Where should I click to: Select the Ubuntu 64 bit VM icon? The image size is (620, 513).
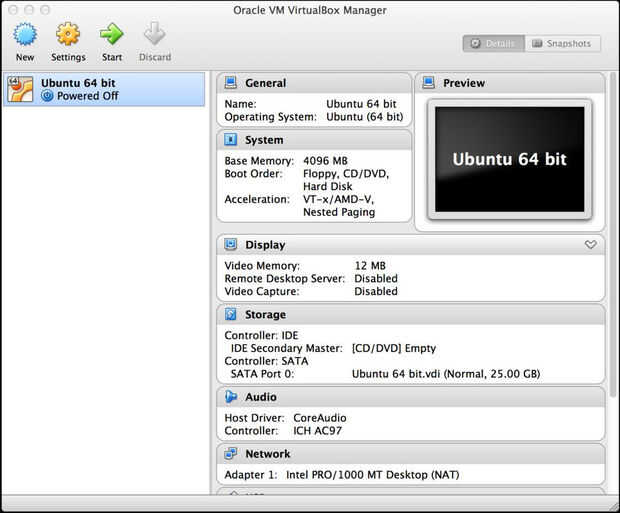pos(20,89)
